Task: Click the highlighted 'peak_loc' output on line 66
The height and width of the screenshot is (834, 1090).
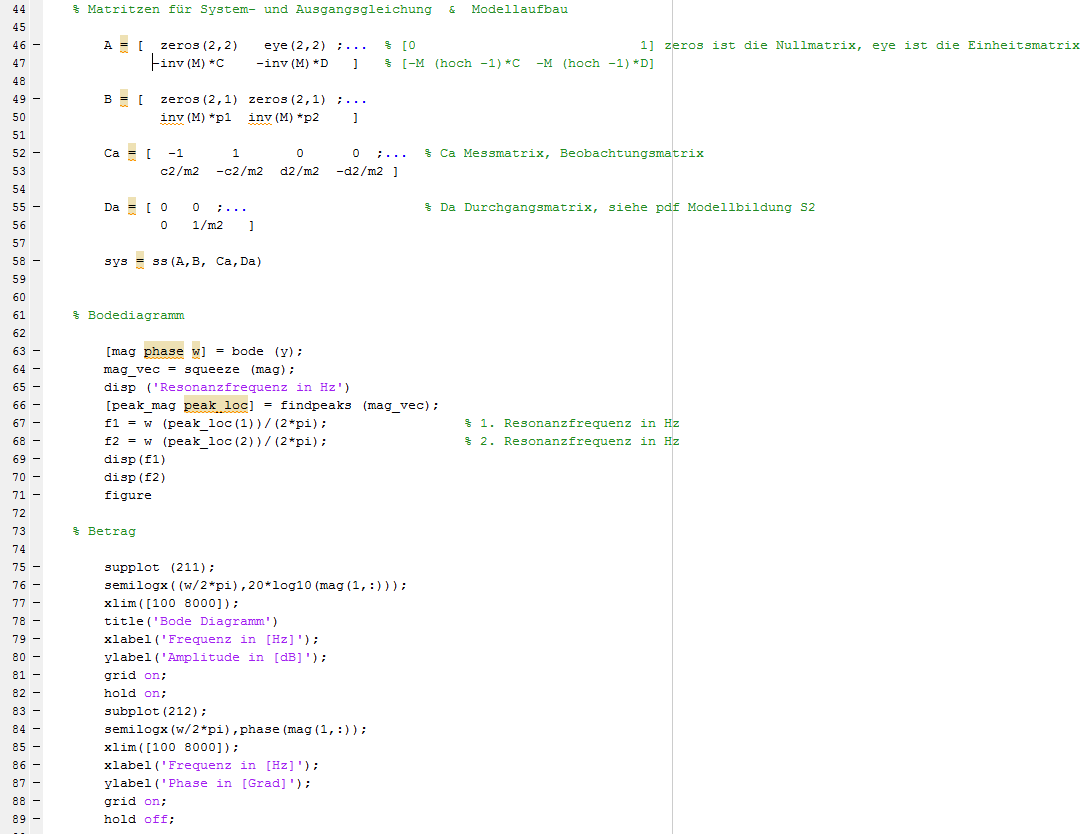Action: pyautogui.click(x=216, y=405)
